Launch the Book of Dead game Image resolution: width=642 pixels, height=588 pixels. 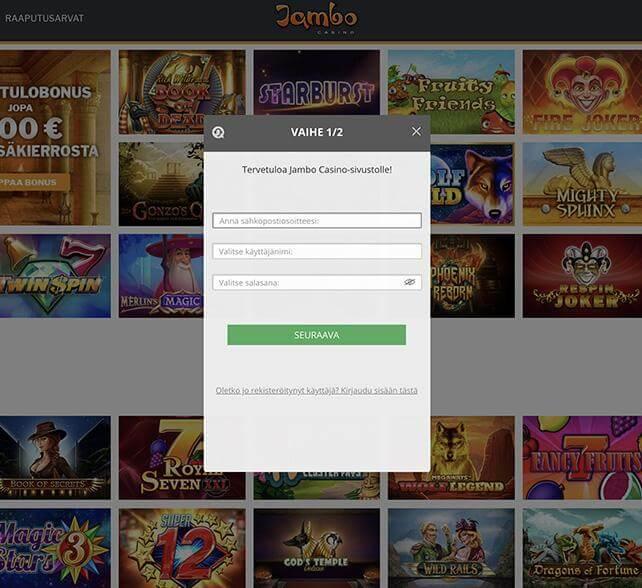(x=181, y=92)
